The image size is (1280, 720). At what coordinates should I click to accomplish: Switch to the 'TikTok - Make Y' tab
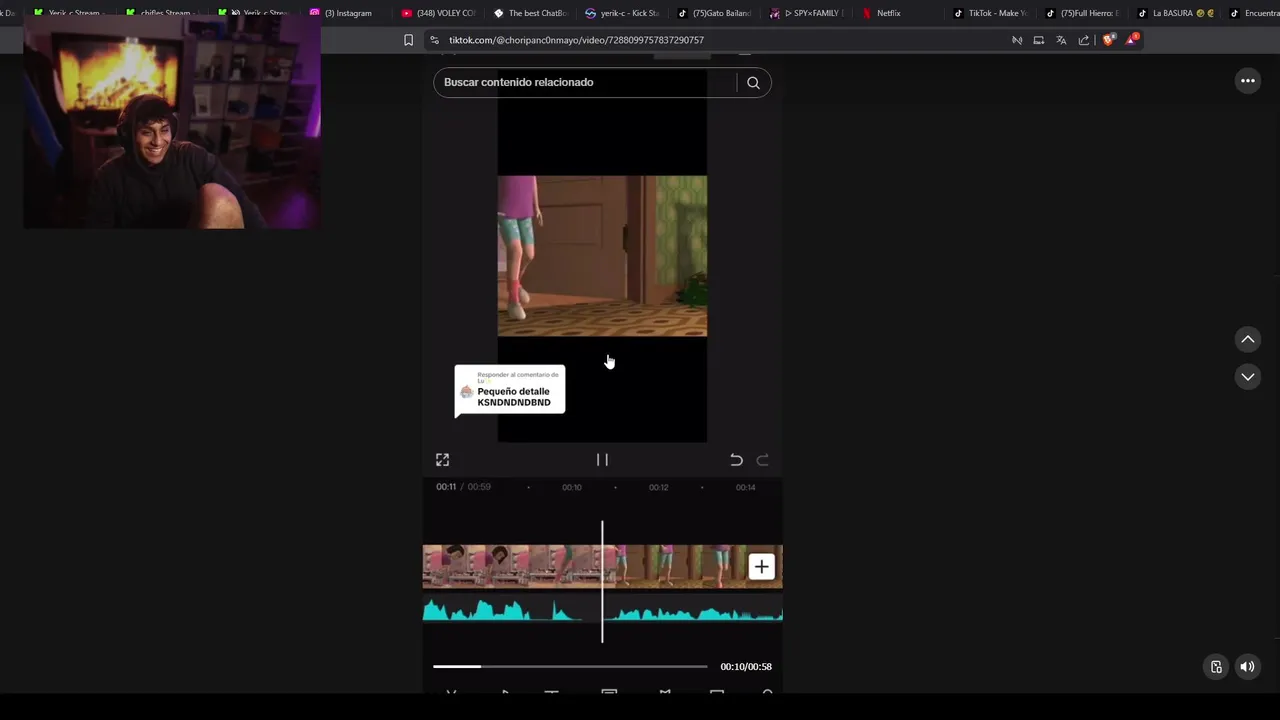[990, 13]
